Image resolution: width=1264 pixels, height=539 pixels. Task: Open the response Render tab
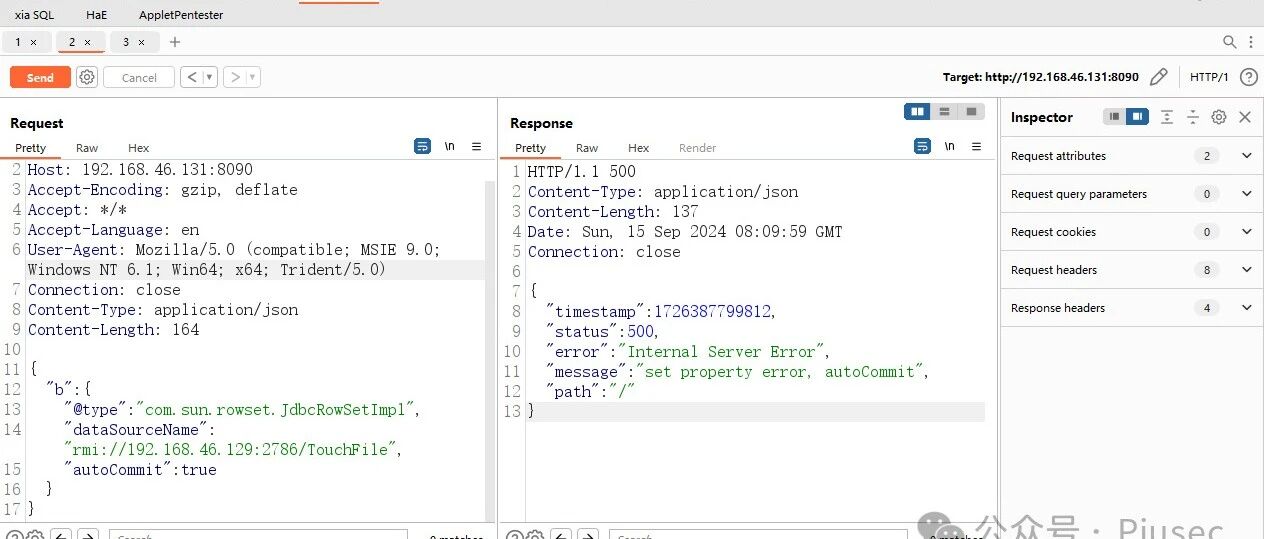pos(698,148)
